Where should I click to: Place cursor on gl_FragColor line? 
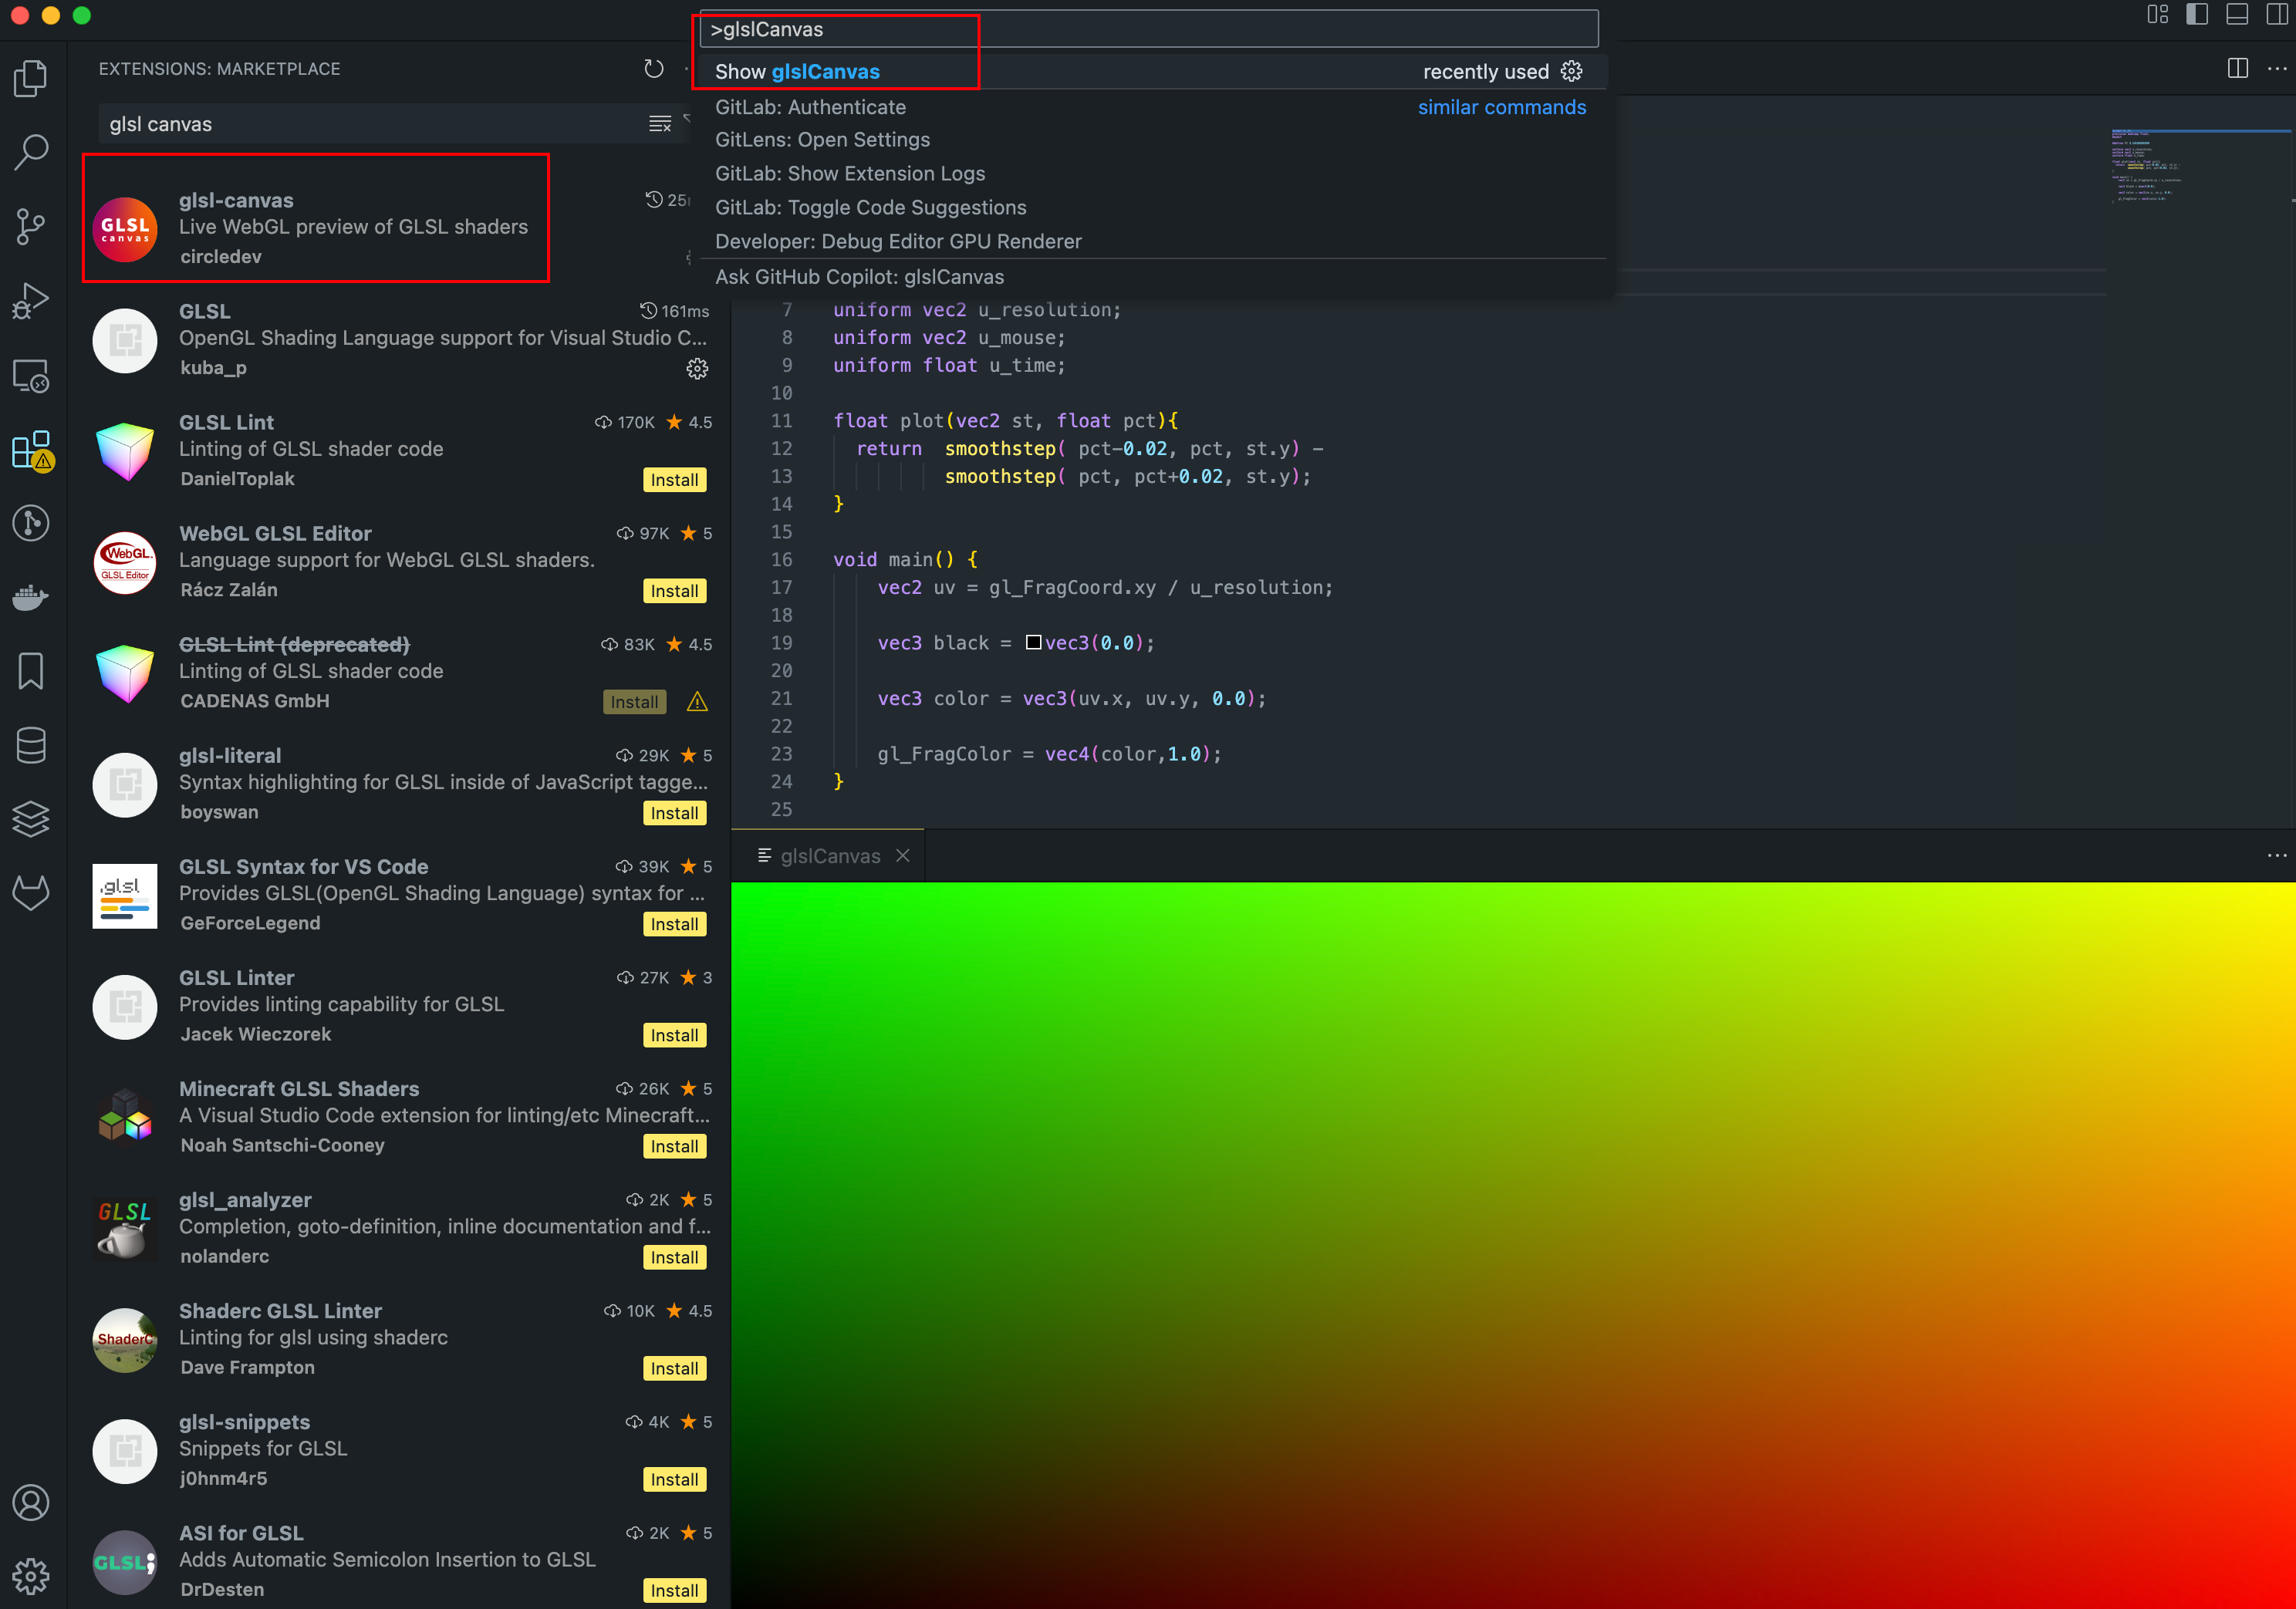[1049, 754]
